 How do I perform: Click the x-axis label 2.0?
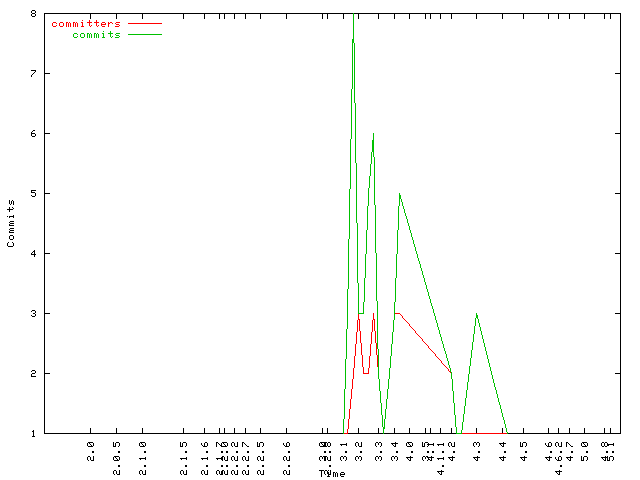(x=91, y=450)
